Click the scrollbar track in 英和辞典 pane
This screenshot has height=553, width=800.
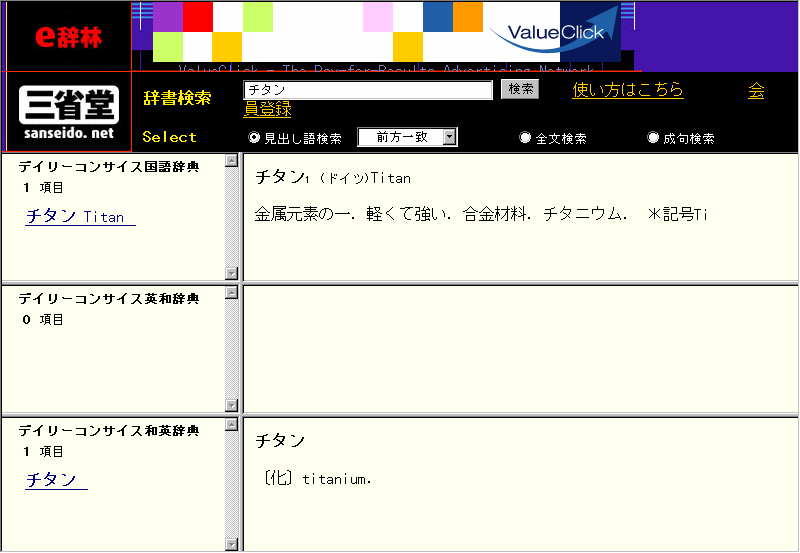232,350
